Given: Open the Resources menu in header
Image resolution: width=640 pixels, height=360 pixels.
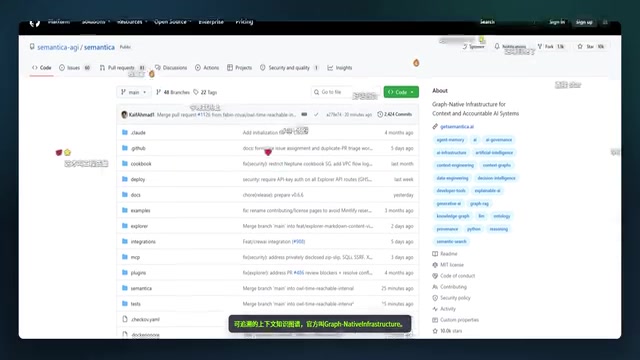Looking at the screenshot, I should click(x=131, y=22).
